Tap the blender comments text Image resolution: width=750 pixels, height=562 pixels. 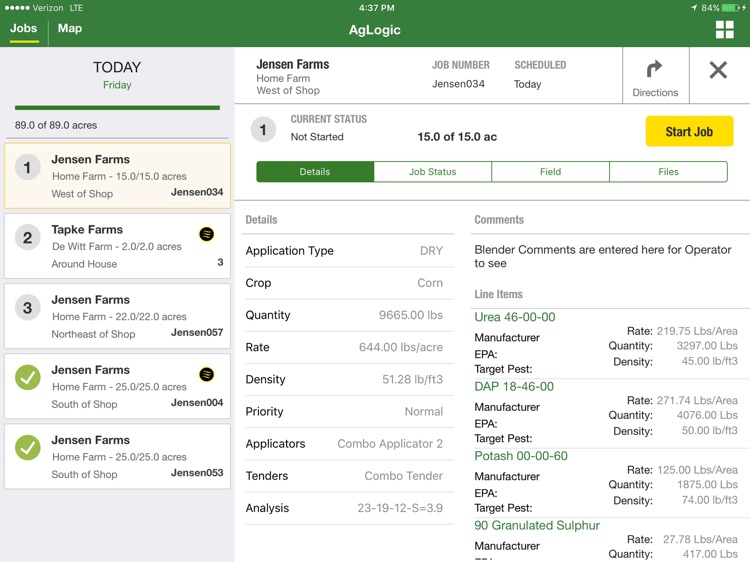pyautogui.click(x=602, y=256)
